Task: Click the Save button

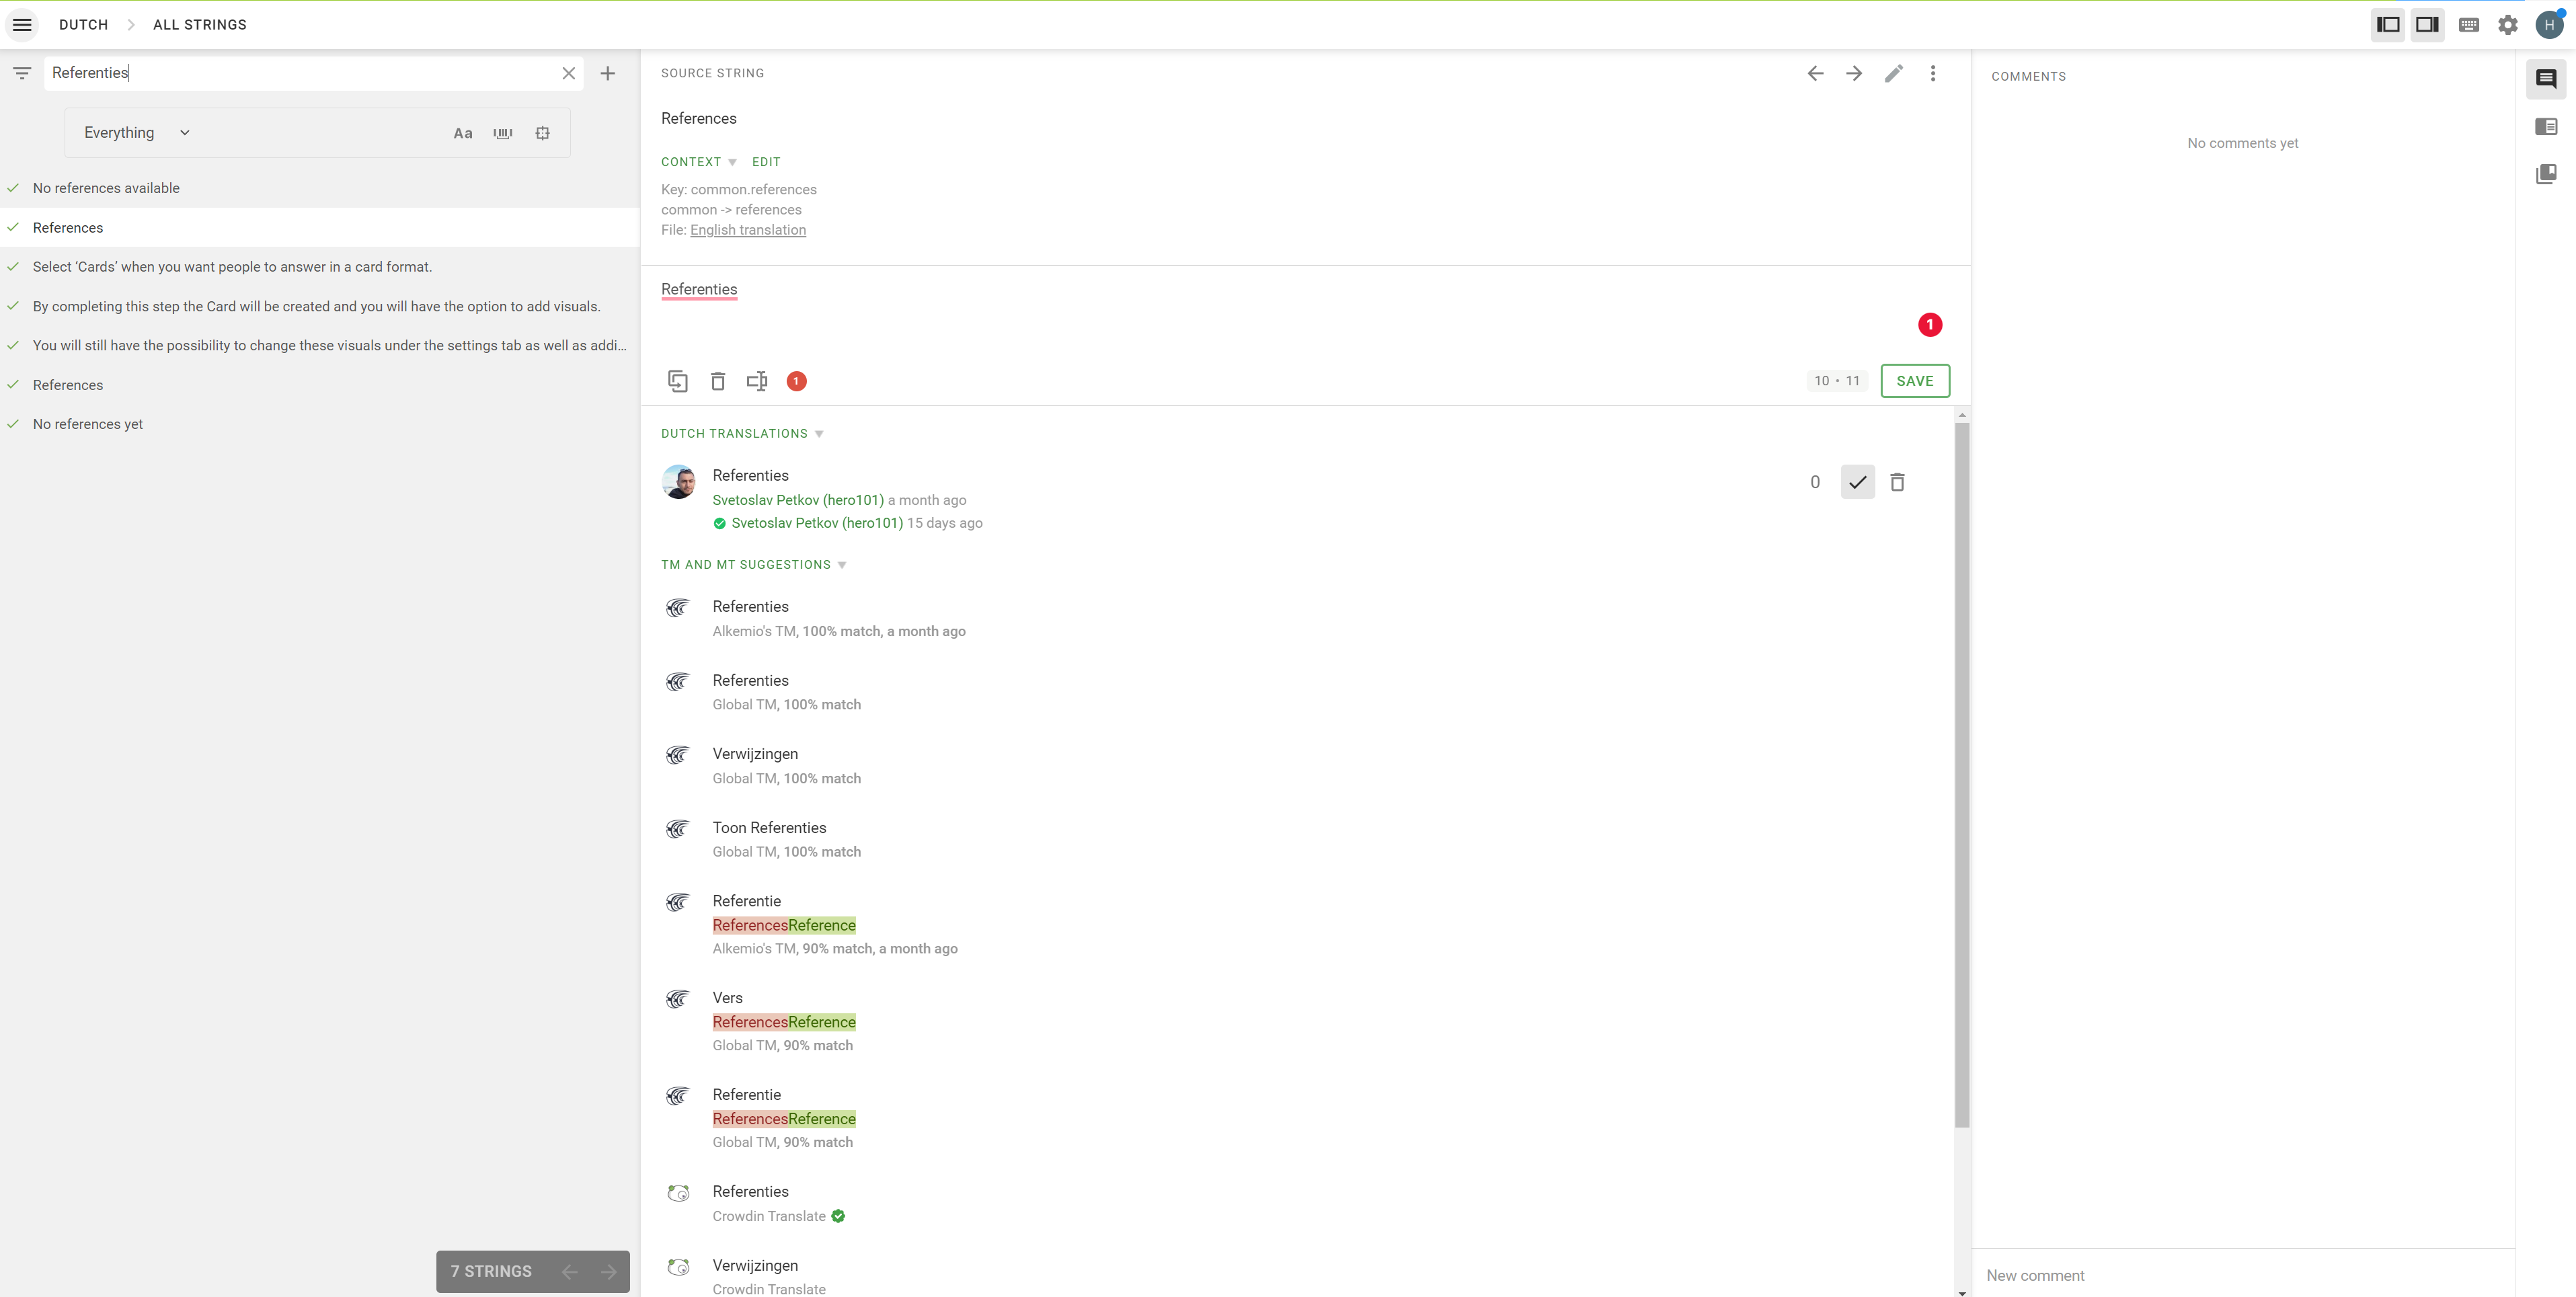Action: point(1914,381)
